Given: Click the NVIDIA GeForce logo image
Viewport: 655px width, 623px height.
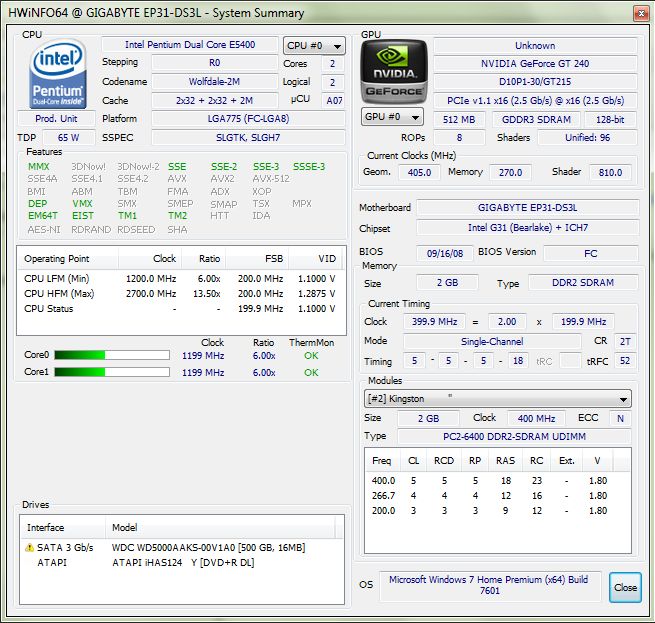Looking at the screenshot, I should pyautogui.click(x=394, y=71).
